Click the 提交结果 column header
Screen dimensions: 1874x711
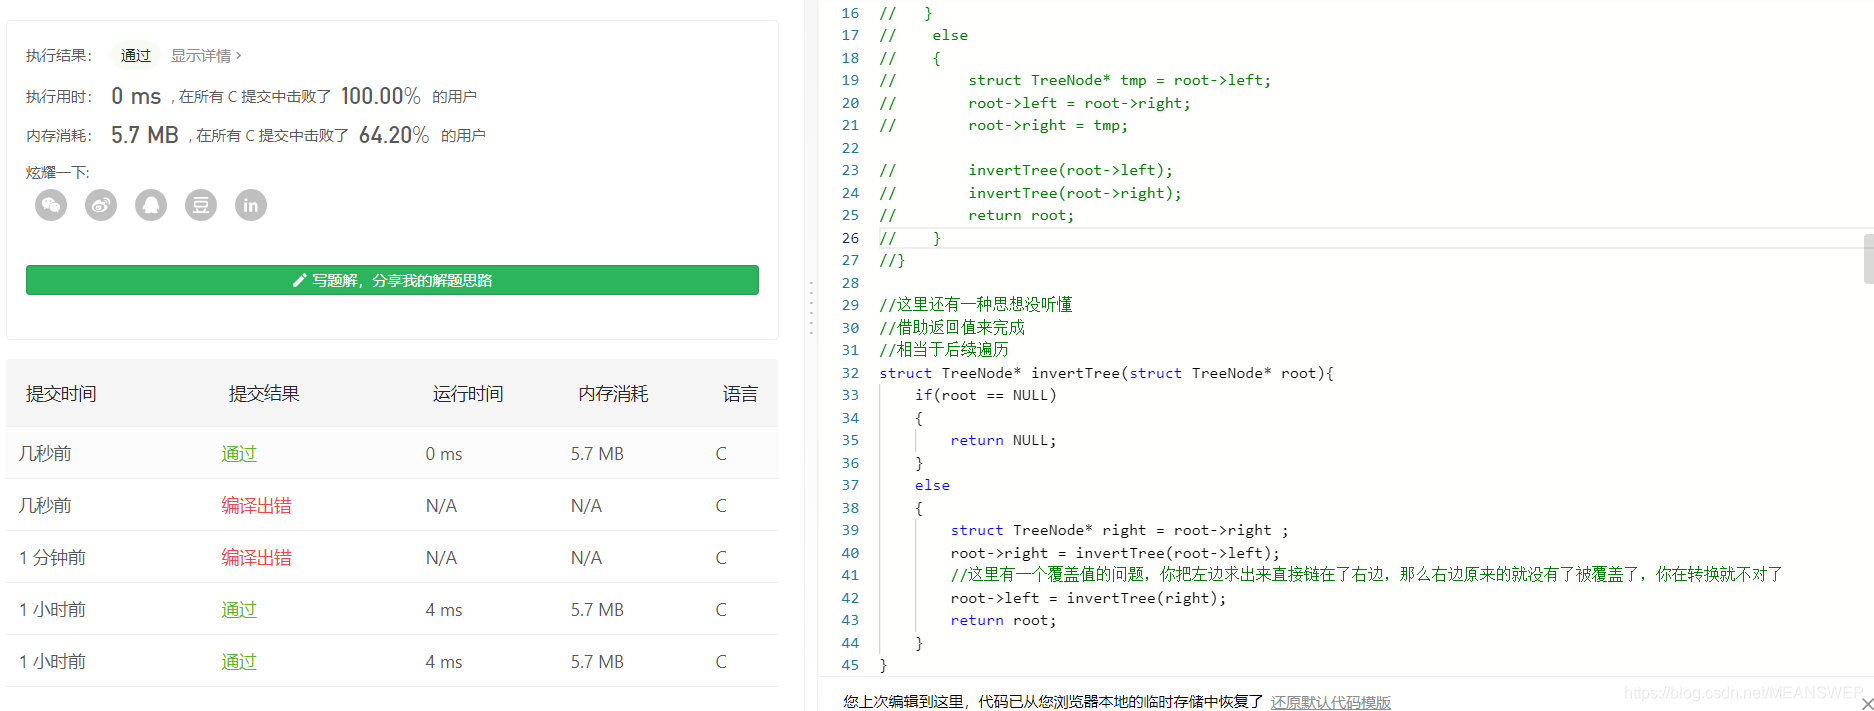[x=264, y=394]
